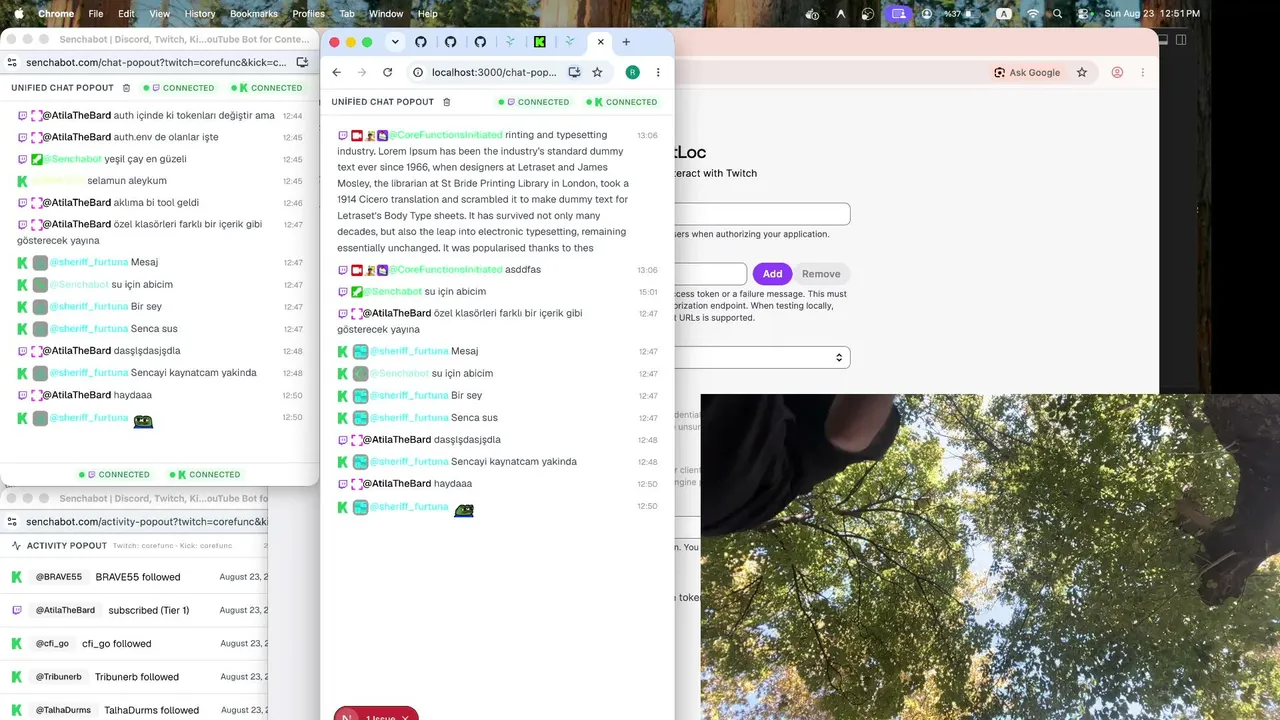The image size is (1280, 720).
Task: Click the Tribunerb followed activity row
Action: (134, 677)
